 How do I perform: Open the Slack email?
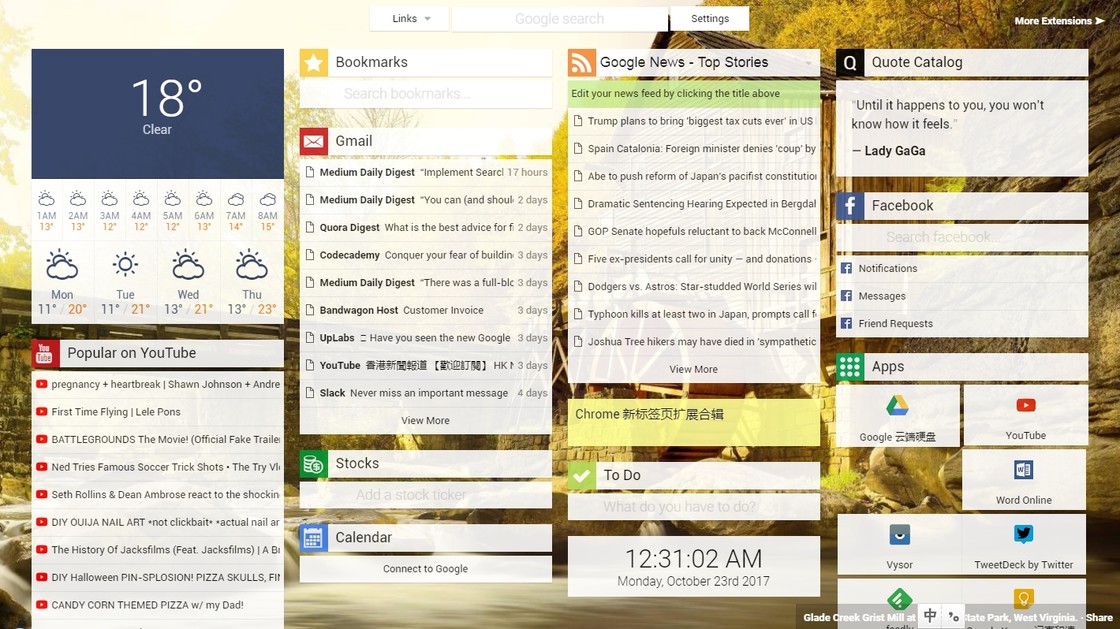[426, 393]
